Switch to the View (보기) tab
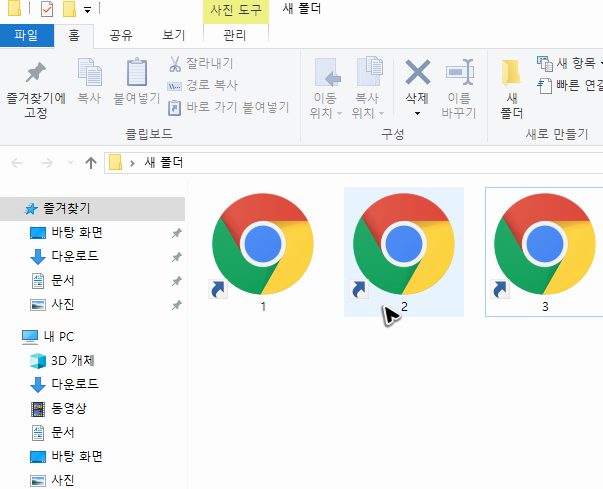Viewport: 603px width, 489px height. [174, 35]
